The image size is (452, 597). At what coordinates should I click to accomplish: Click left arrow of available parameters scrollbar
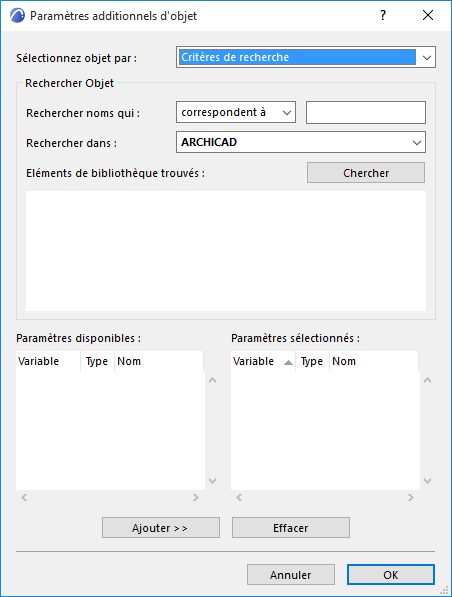(x=24, y=497)
